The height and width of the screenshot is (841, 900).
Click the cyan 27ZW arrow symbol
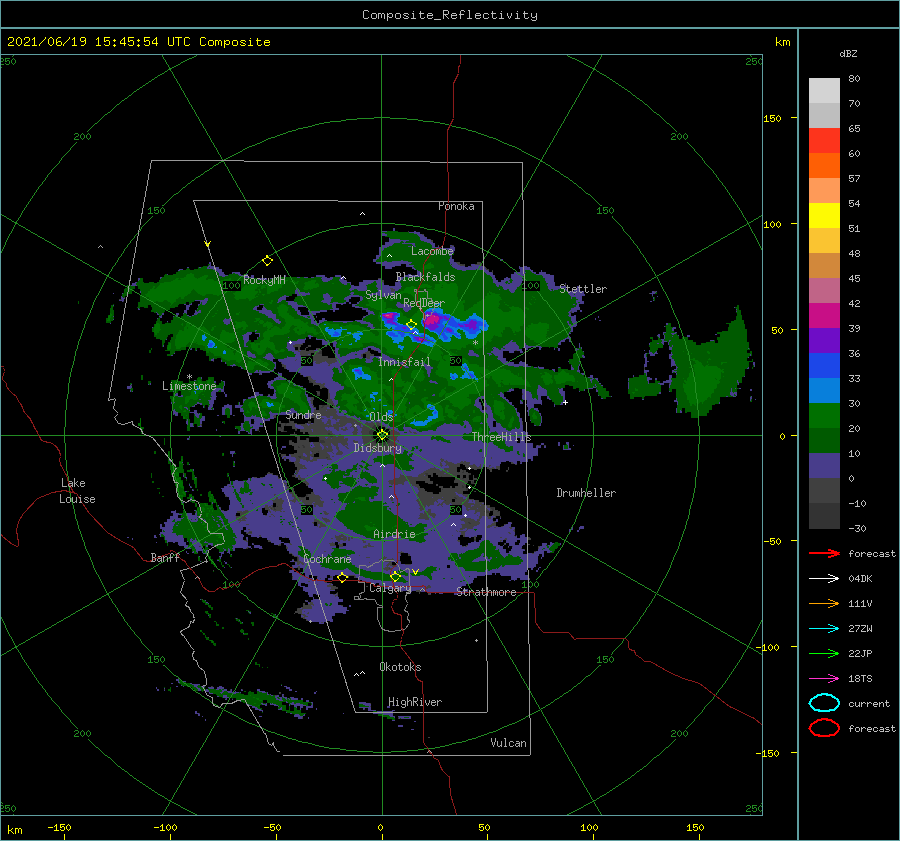point(824,628)
